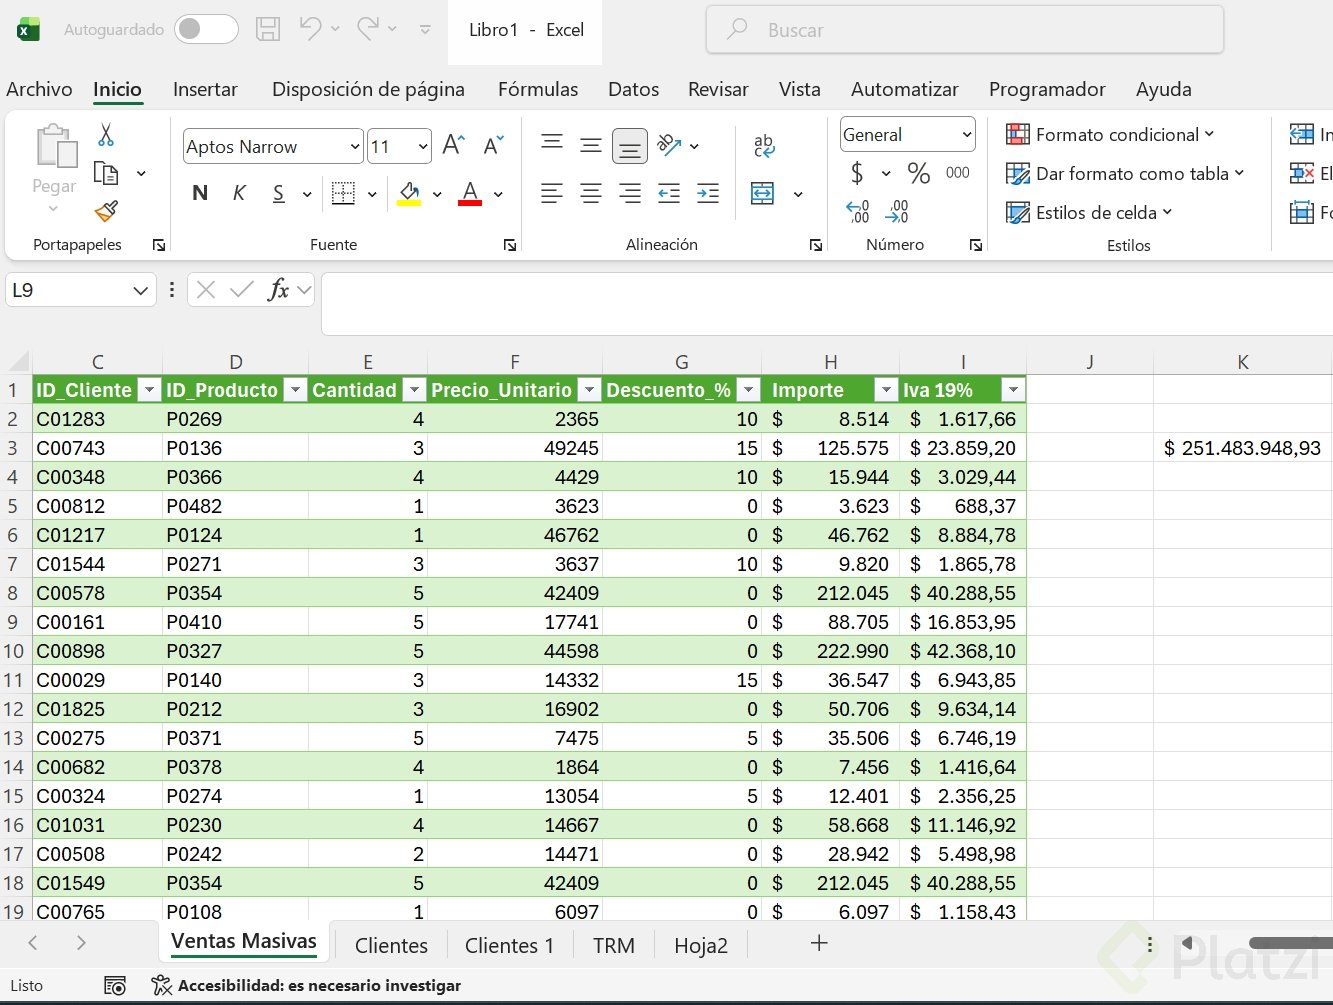Screen dimensions: 1333x1005
Task: Open the Aptos Narrow font dropdown
Action: 355,147
